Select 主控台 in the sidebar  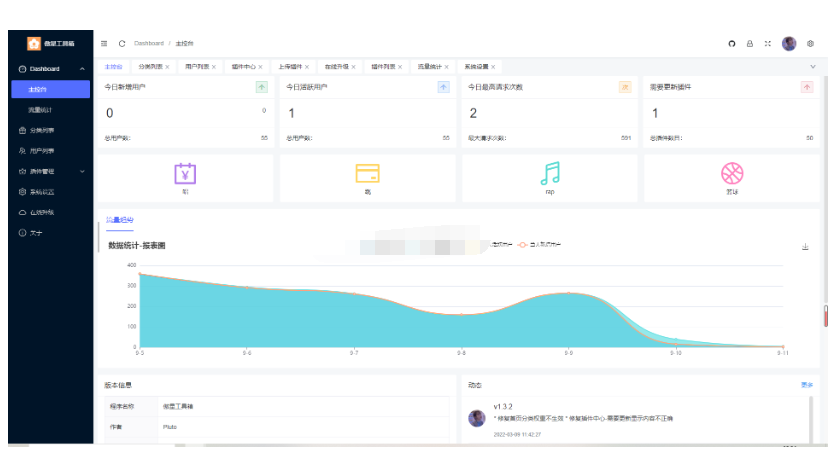point(51,89)
